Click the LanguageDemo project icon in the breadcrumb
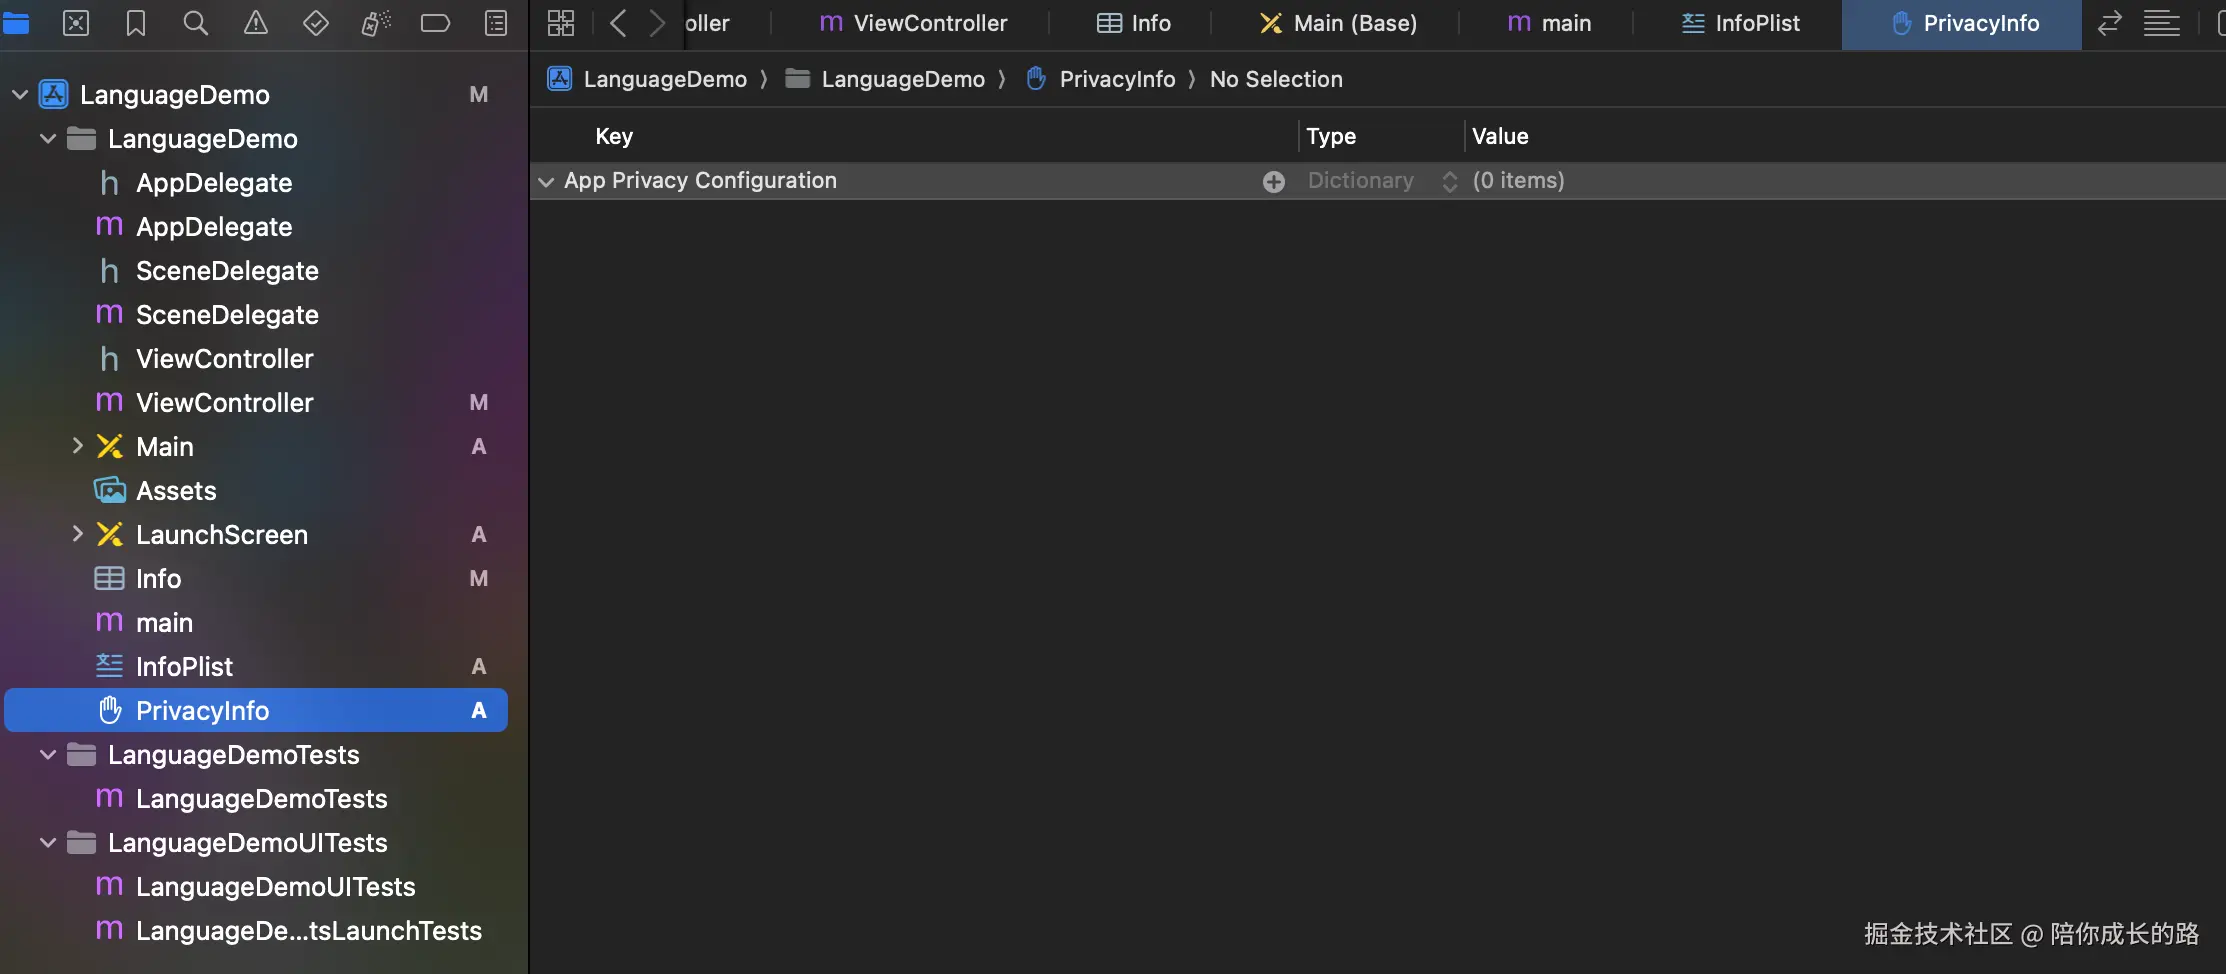 [x=560, y=79]
